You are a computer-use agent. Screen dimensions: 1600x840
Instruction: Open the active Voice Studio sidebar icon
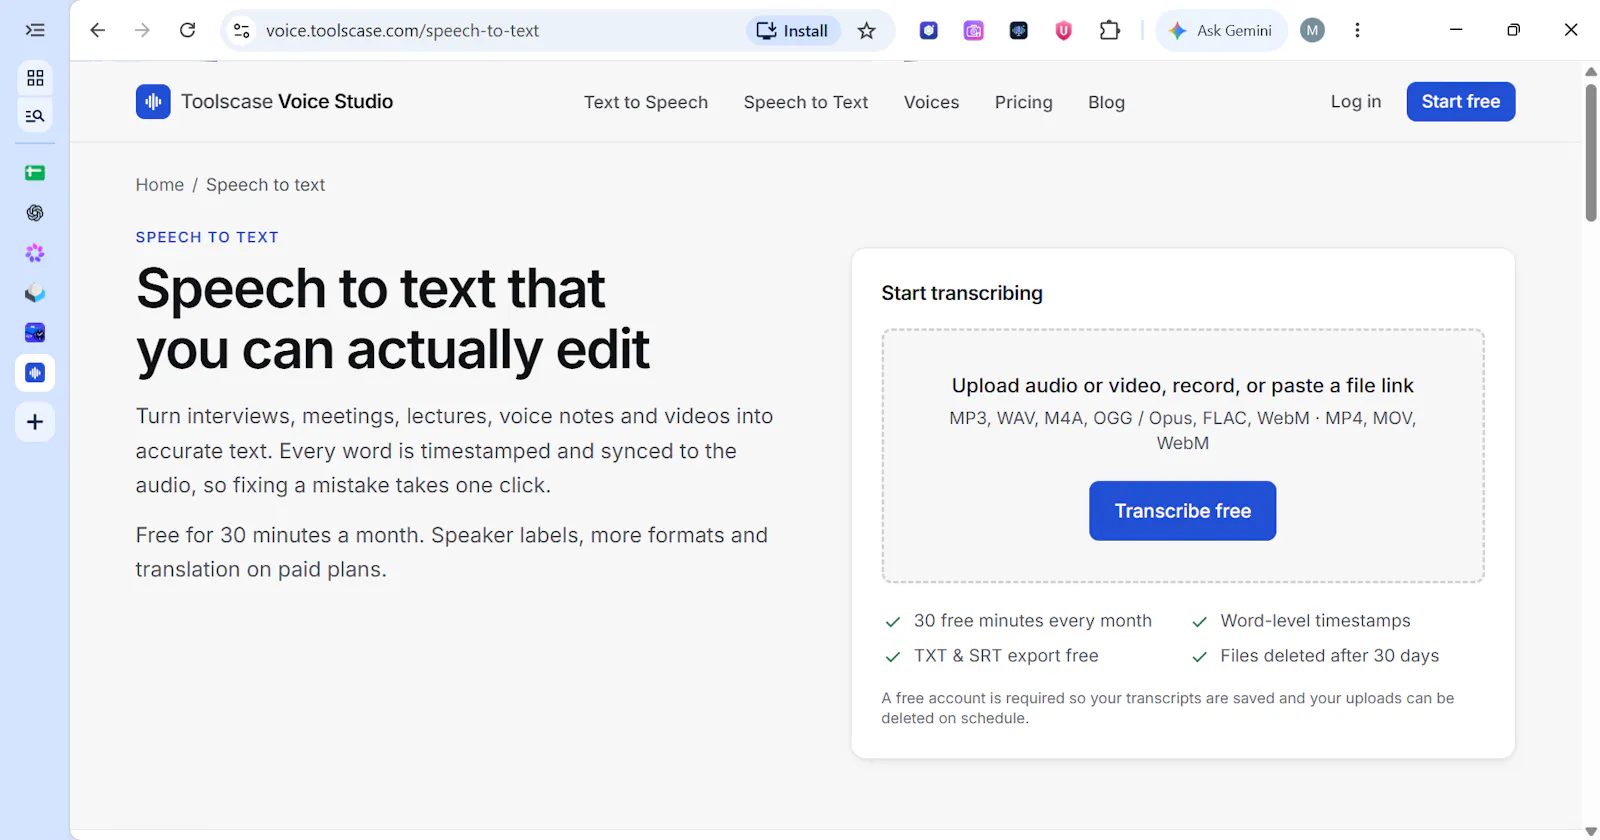(x=35, y=373)
